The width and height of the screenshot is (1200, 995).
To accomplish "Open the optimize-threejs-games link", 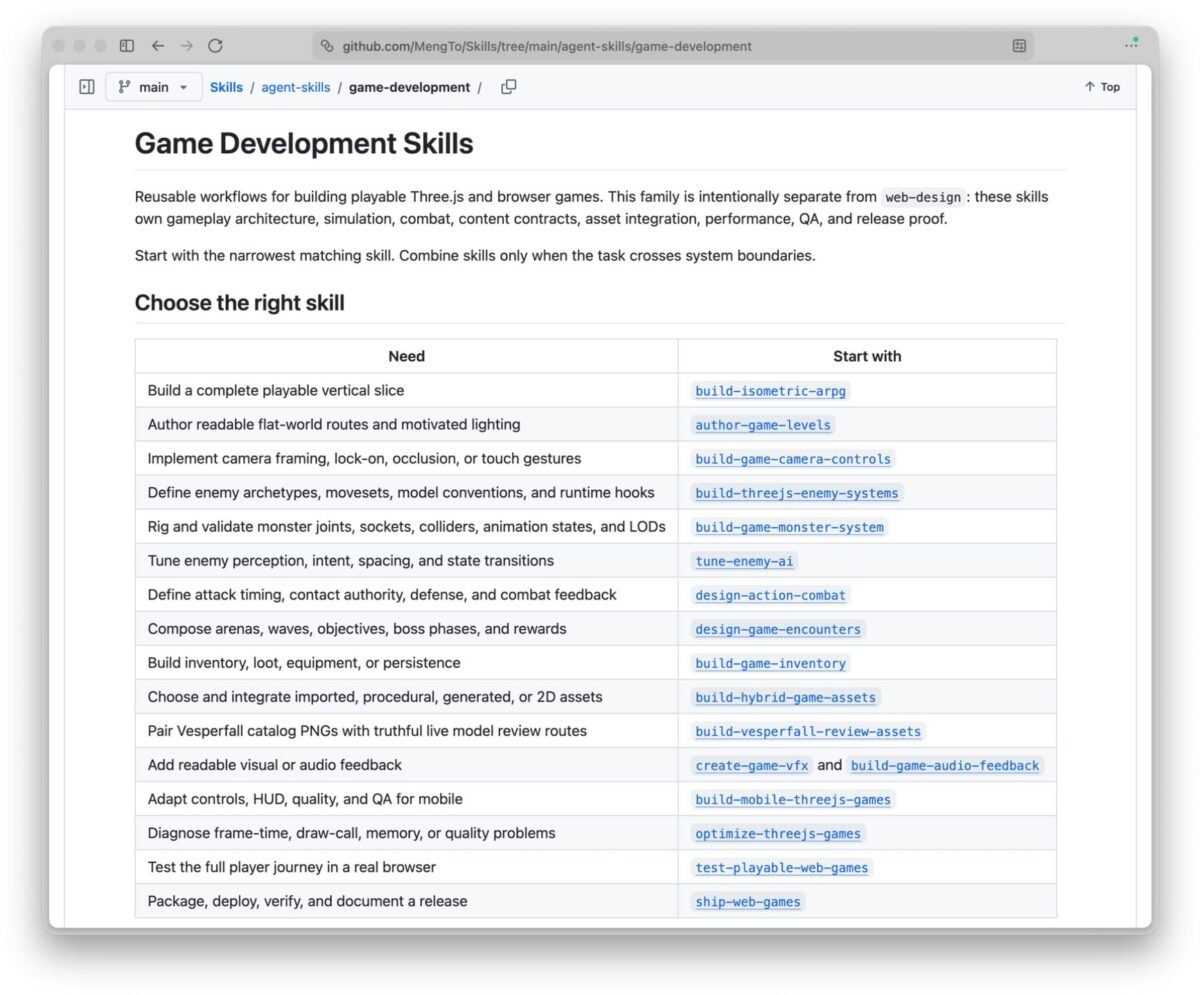I will pos(778,833).
